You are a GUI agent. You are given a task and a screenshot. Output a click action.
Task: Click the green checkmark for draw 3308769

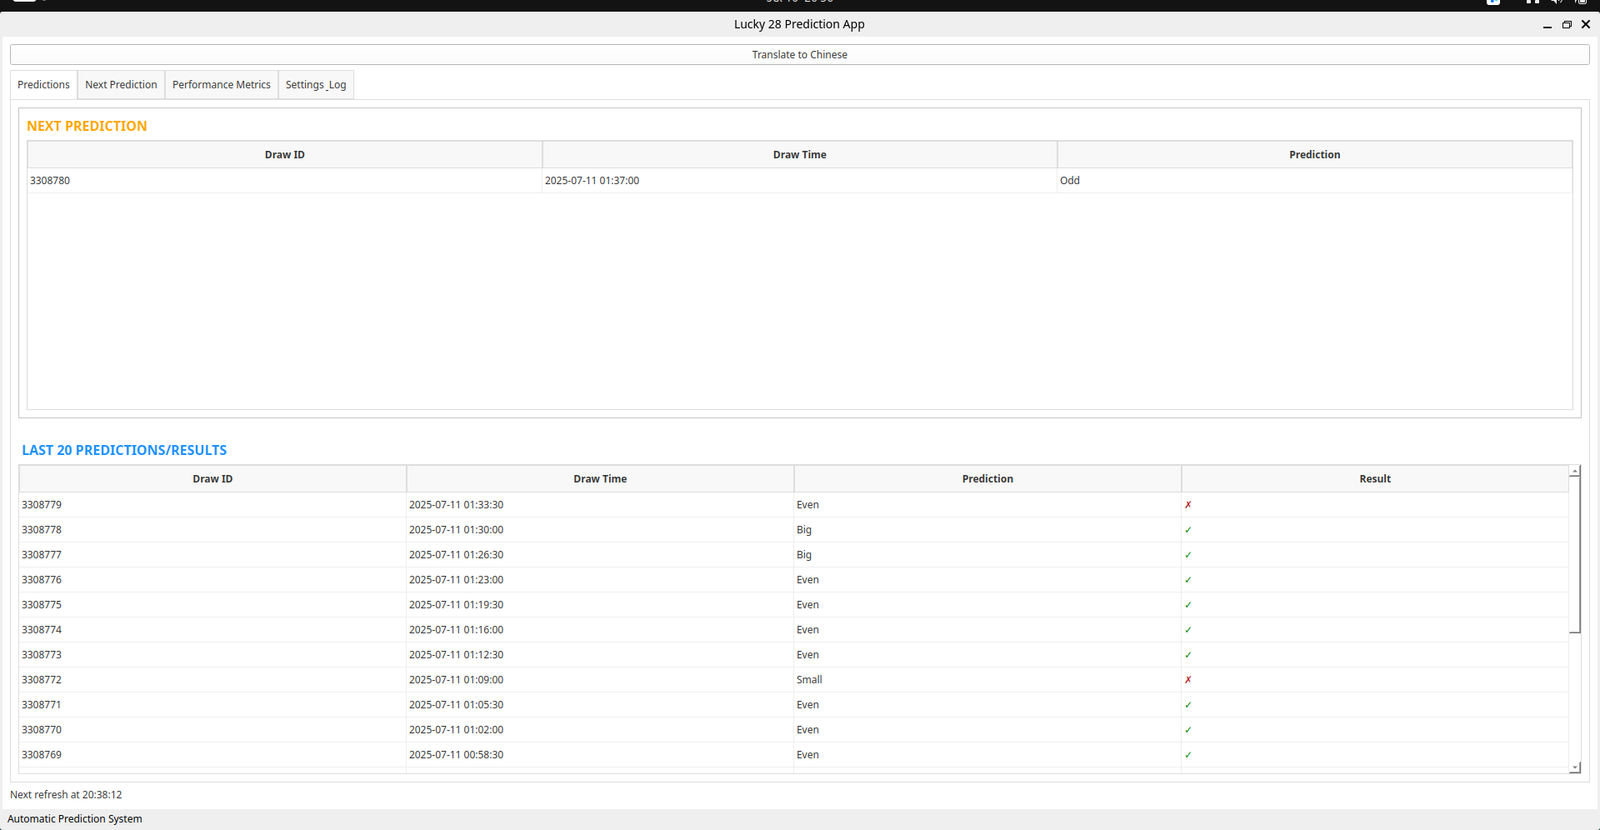[x=1188, y=755]
